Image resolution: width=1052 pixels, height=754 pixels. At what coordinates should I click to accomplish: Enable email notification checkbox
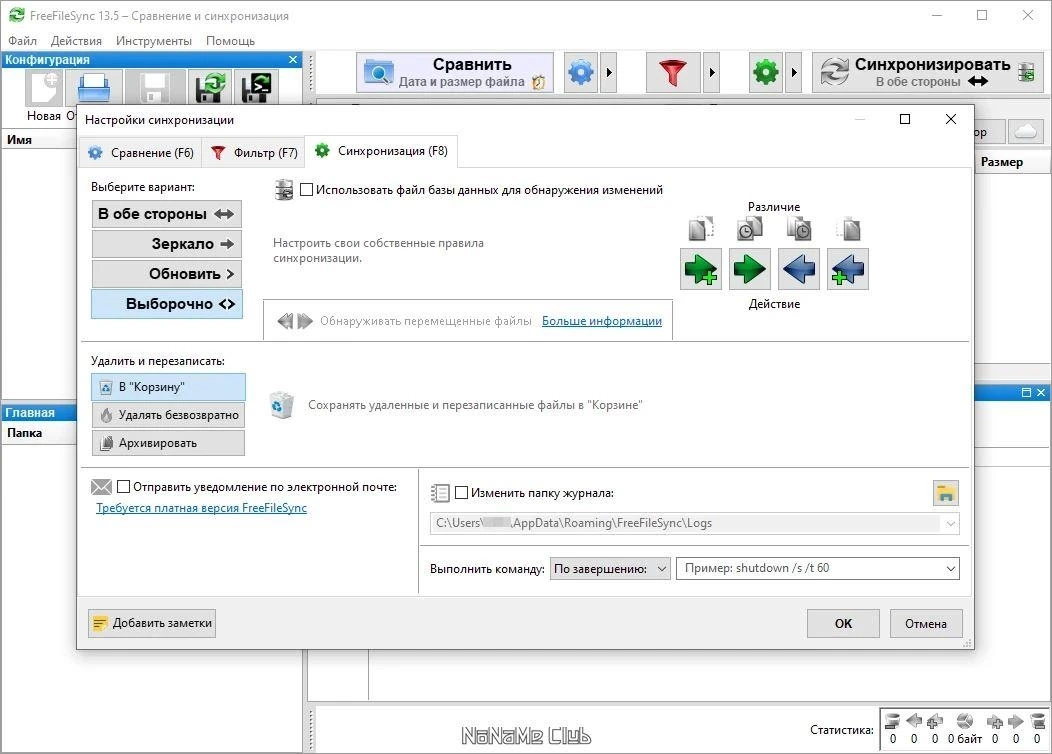123,487
